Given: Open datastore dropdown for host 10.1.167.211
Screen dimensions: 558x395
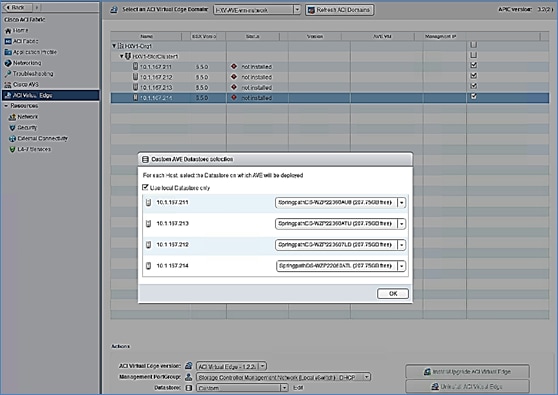Looking at the screenshot, I should coord(341,202).
